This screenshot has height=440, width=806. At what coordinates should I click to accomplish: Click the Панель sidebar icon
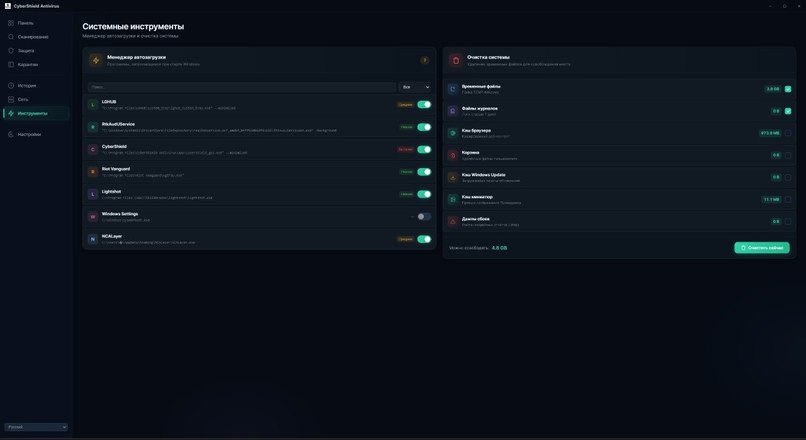tap(11, 23)
